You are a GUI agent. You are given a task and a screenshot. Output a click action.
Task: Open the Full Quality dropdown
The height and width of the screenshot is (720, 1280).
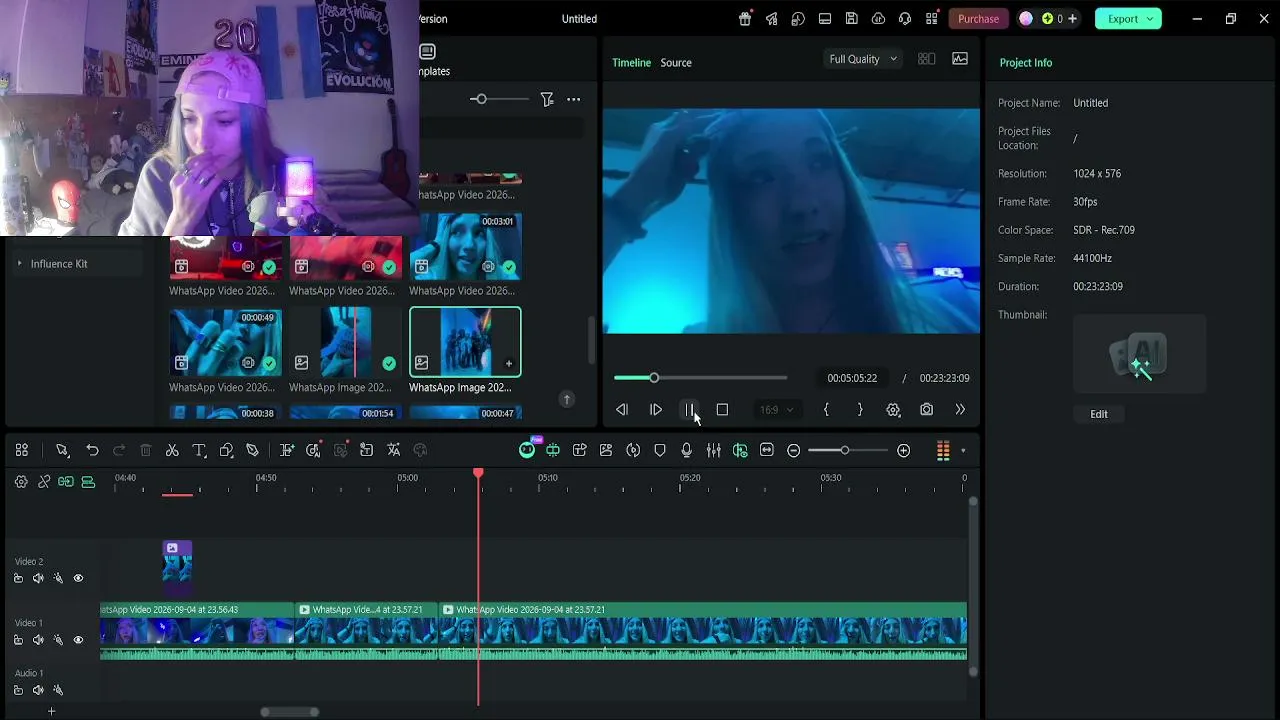click(863, 59)
